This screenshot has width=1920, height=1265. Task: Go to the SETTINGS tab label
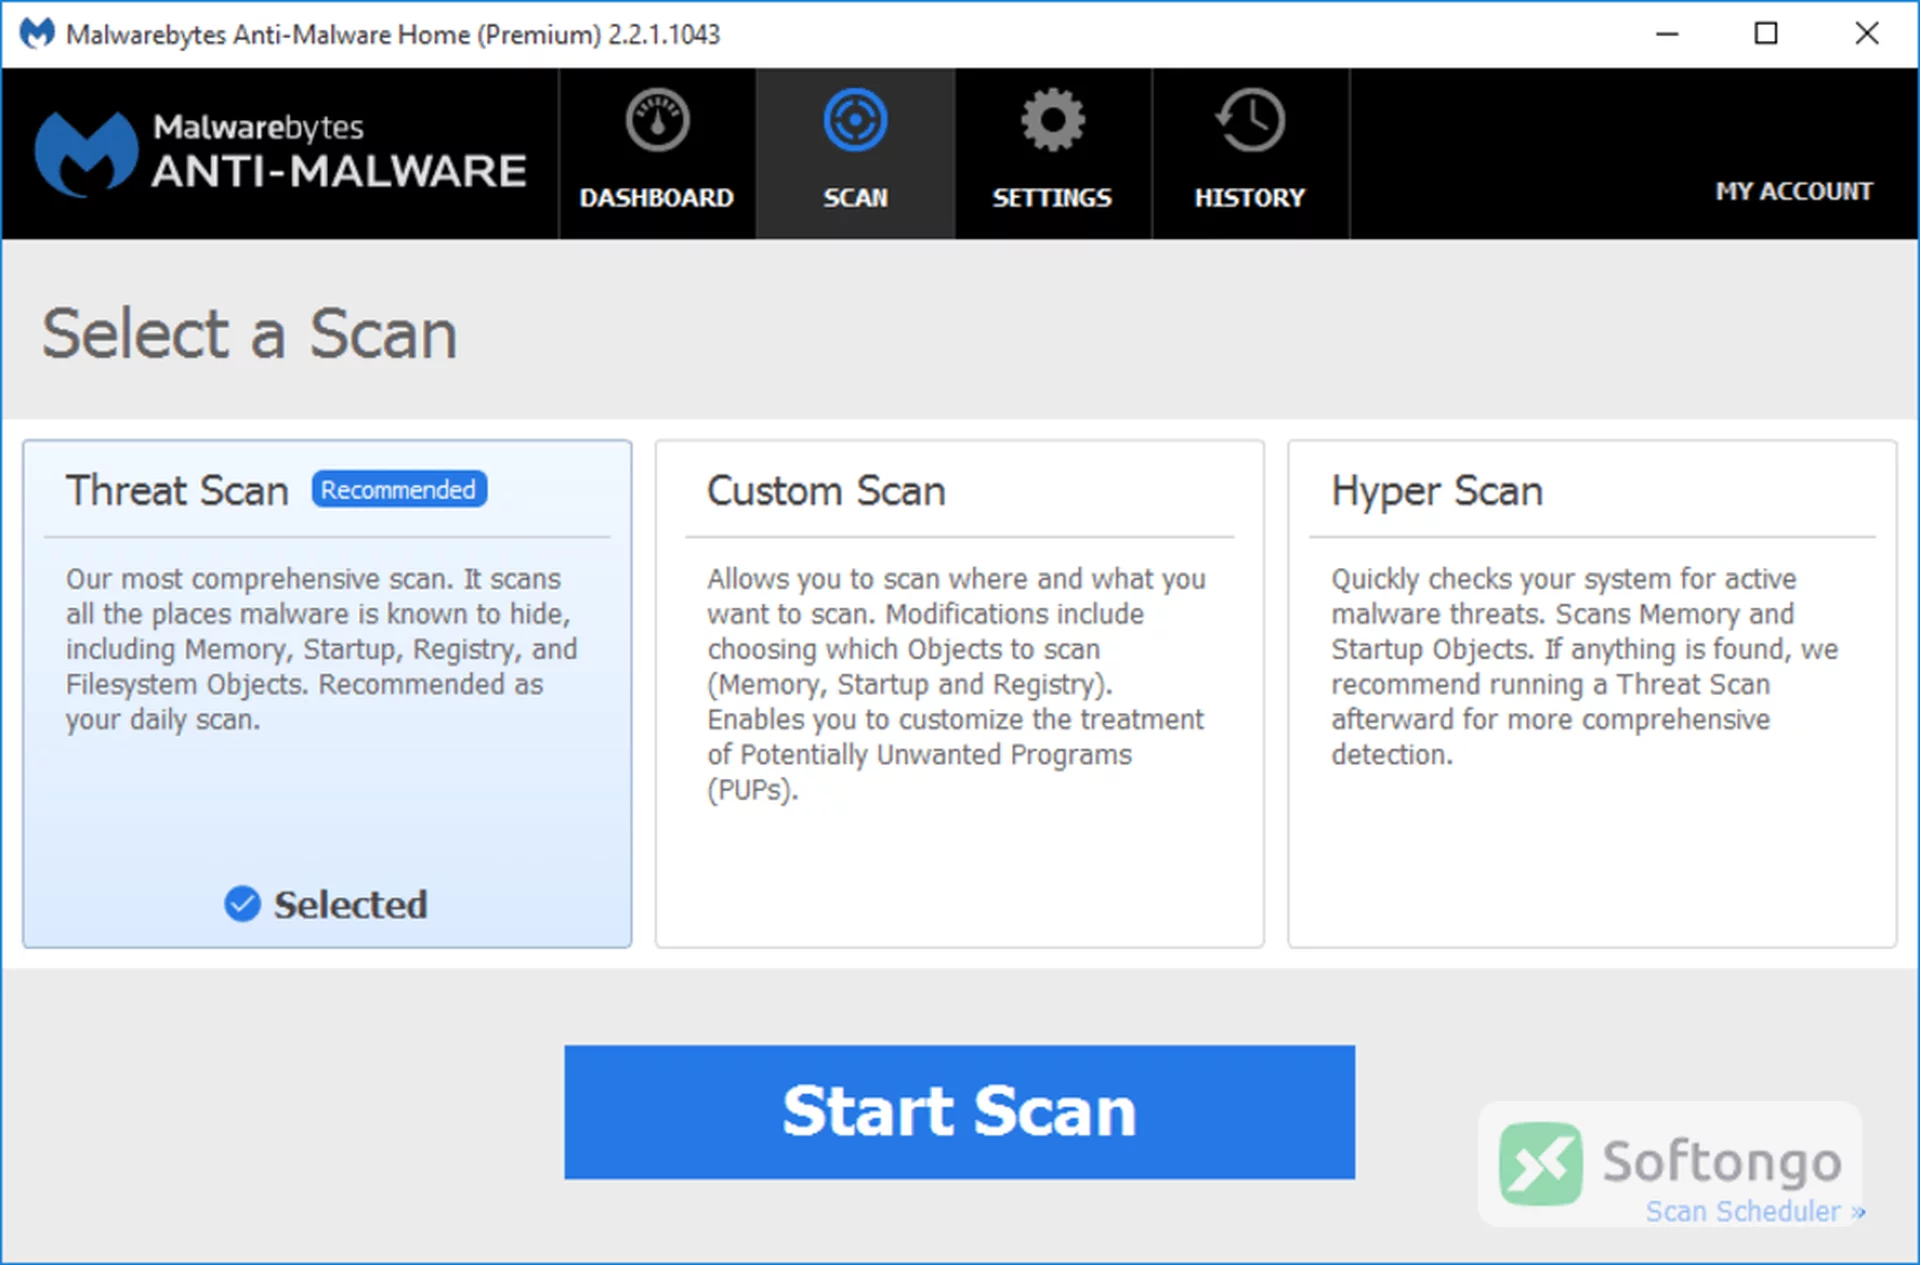click(x=1052, y=198)
